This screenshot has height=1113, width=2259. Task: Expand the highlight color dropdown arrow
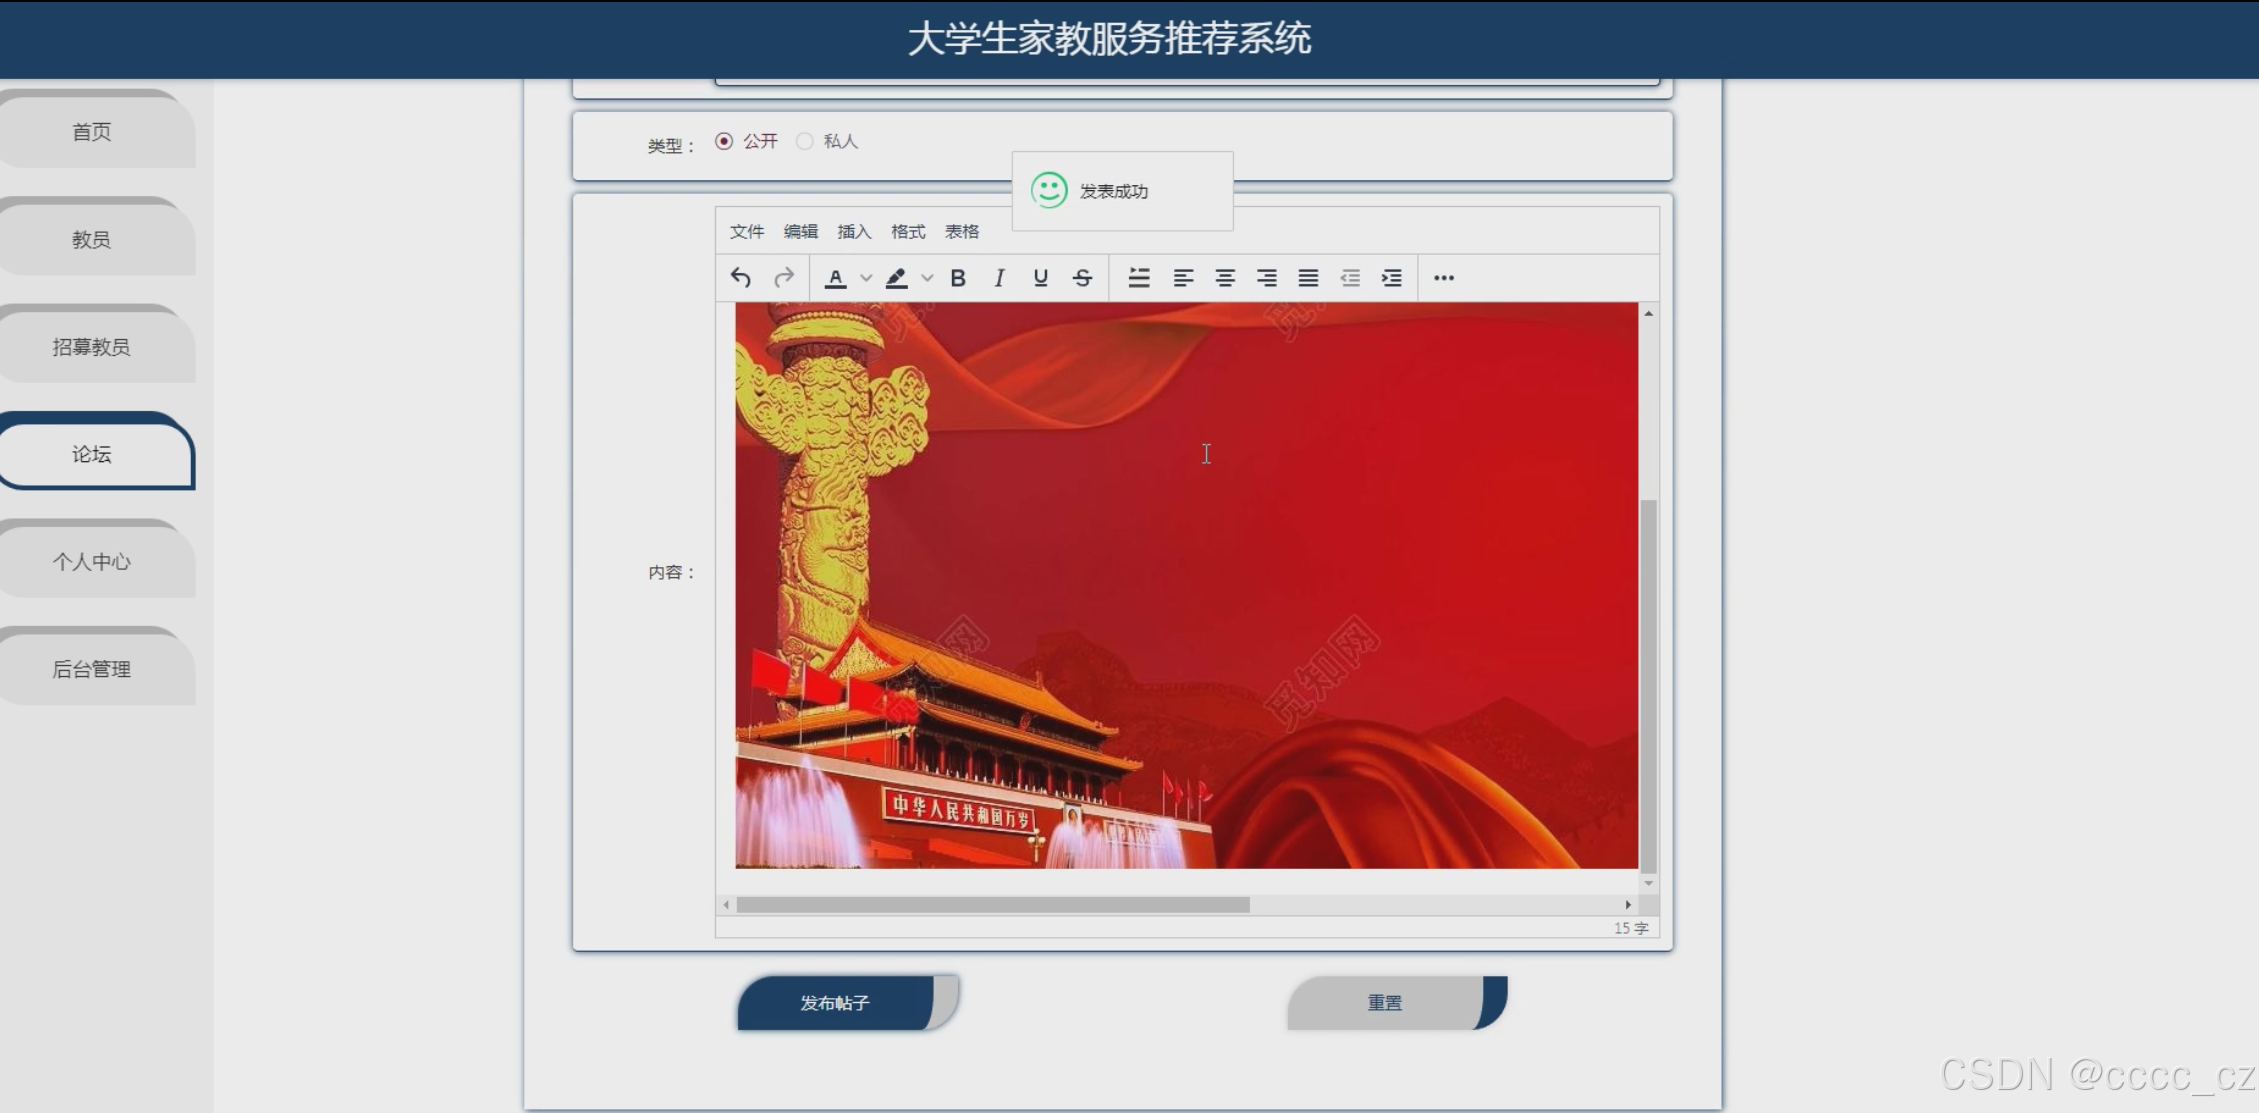click(927, 278)
